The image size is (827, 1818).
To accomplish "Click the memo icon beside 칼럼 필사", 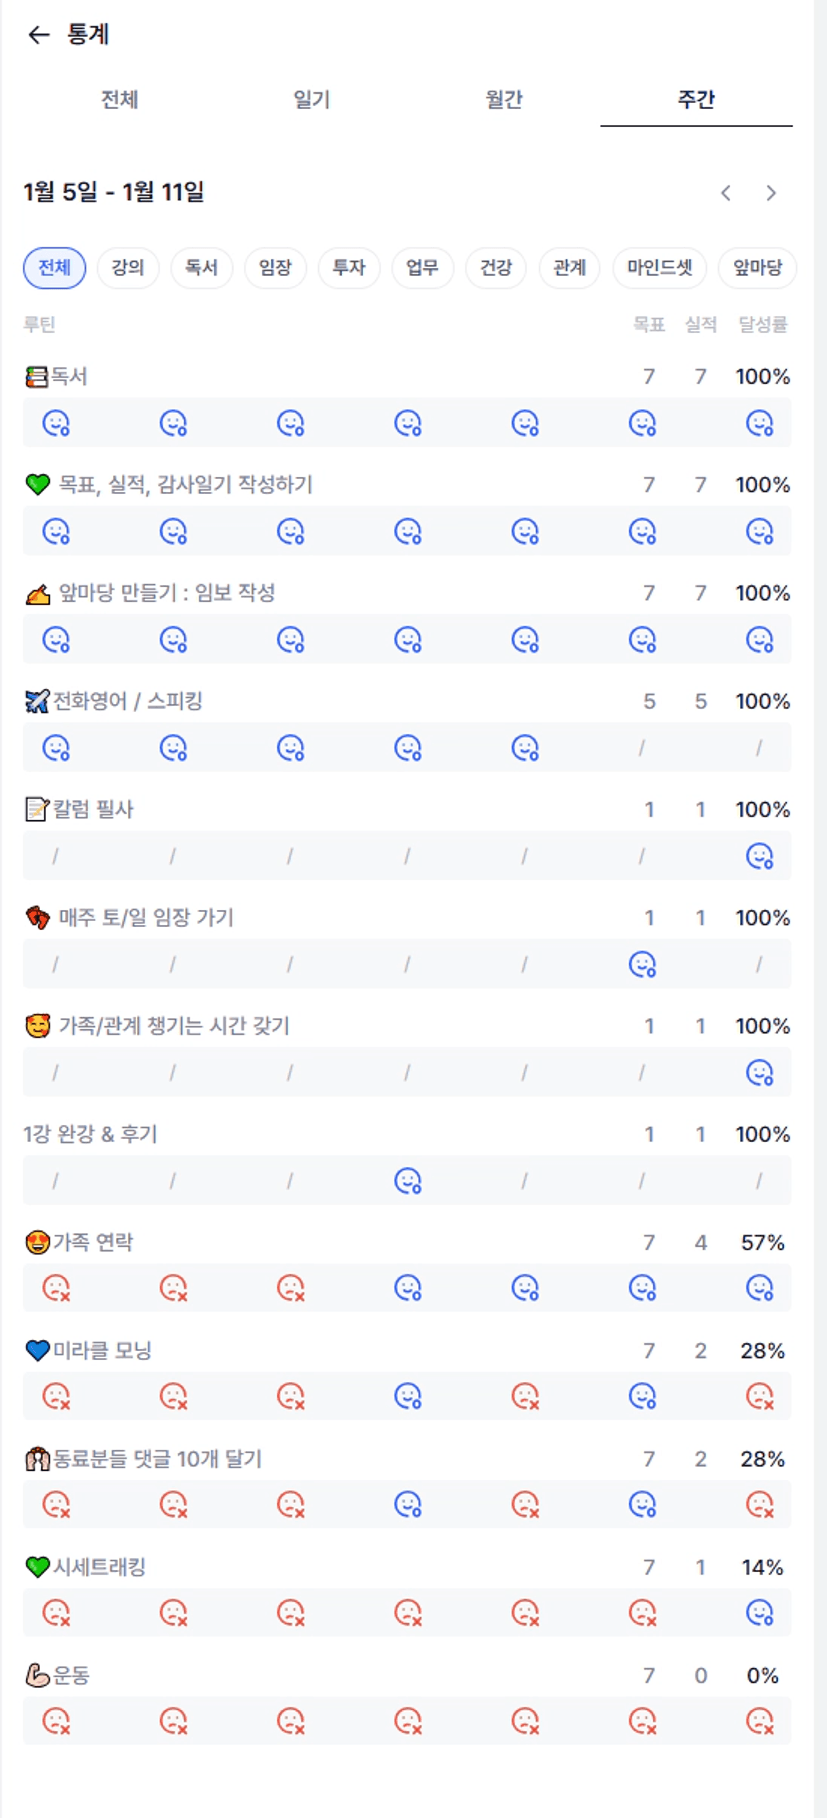I will pos(36,809).
